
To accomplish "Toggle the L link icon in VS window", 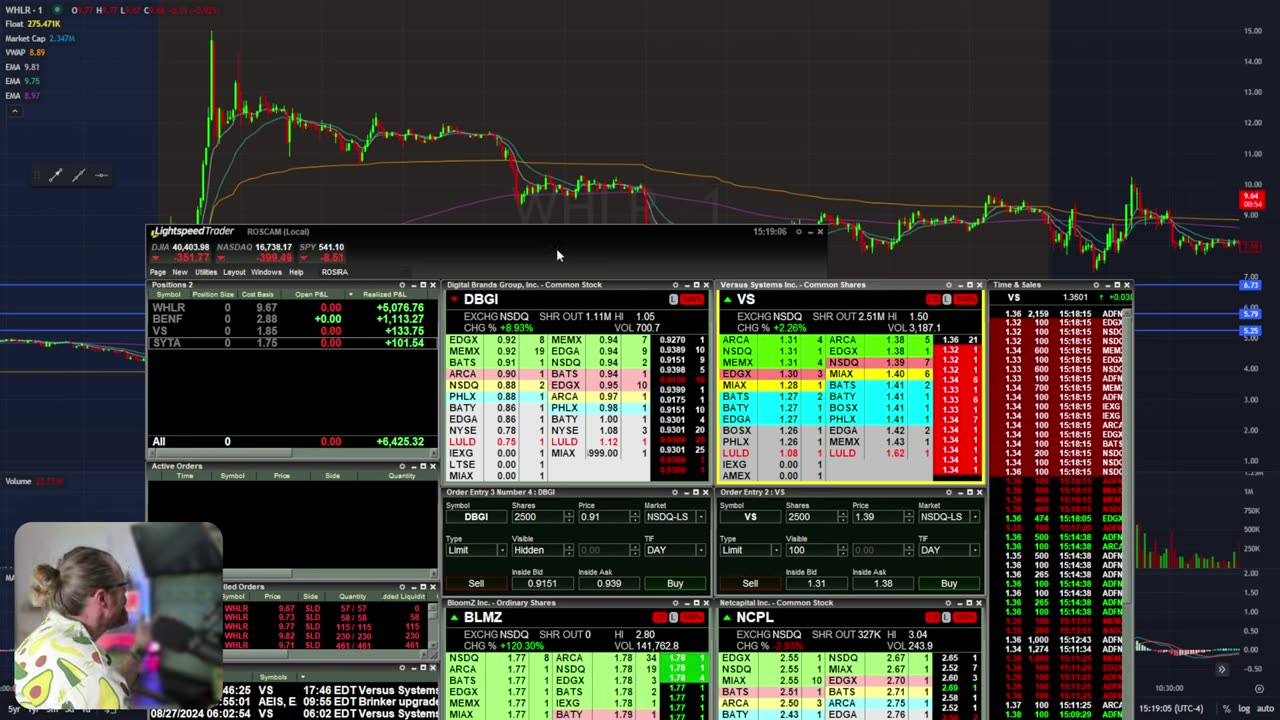I will click(x=946, y=300).
